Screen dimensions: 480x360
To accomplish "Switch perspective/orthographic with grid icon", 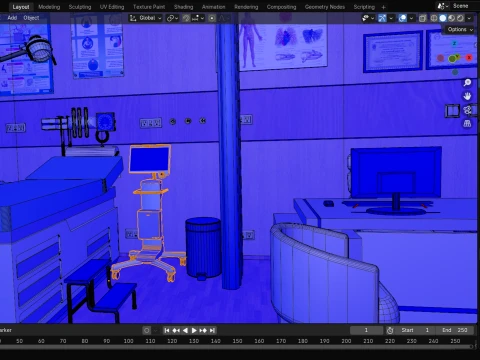I will (x=467, y=124).
